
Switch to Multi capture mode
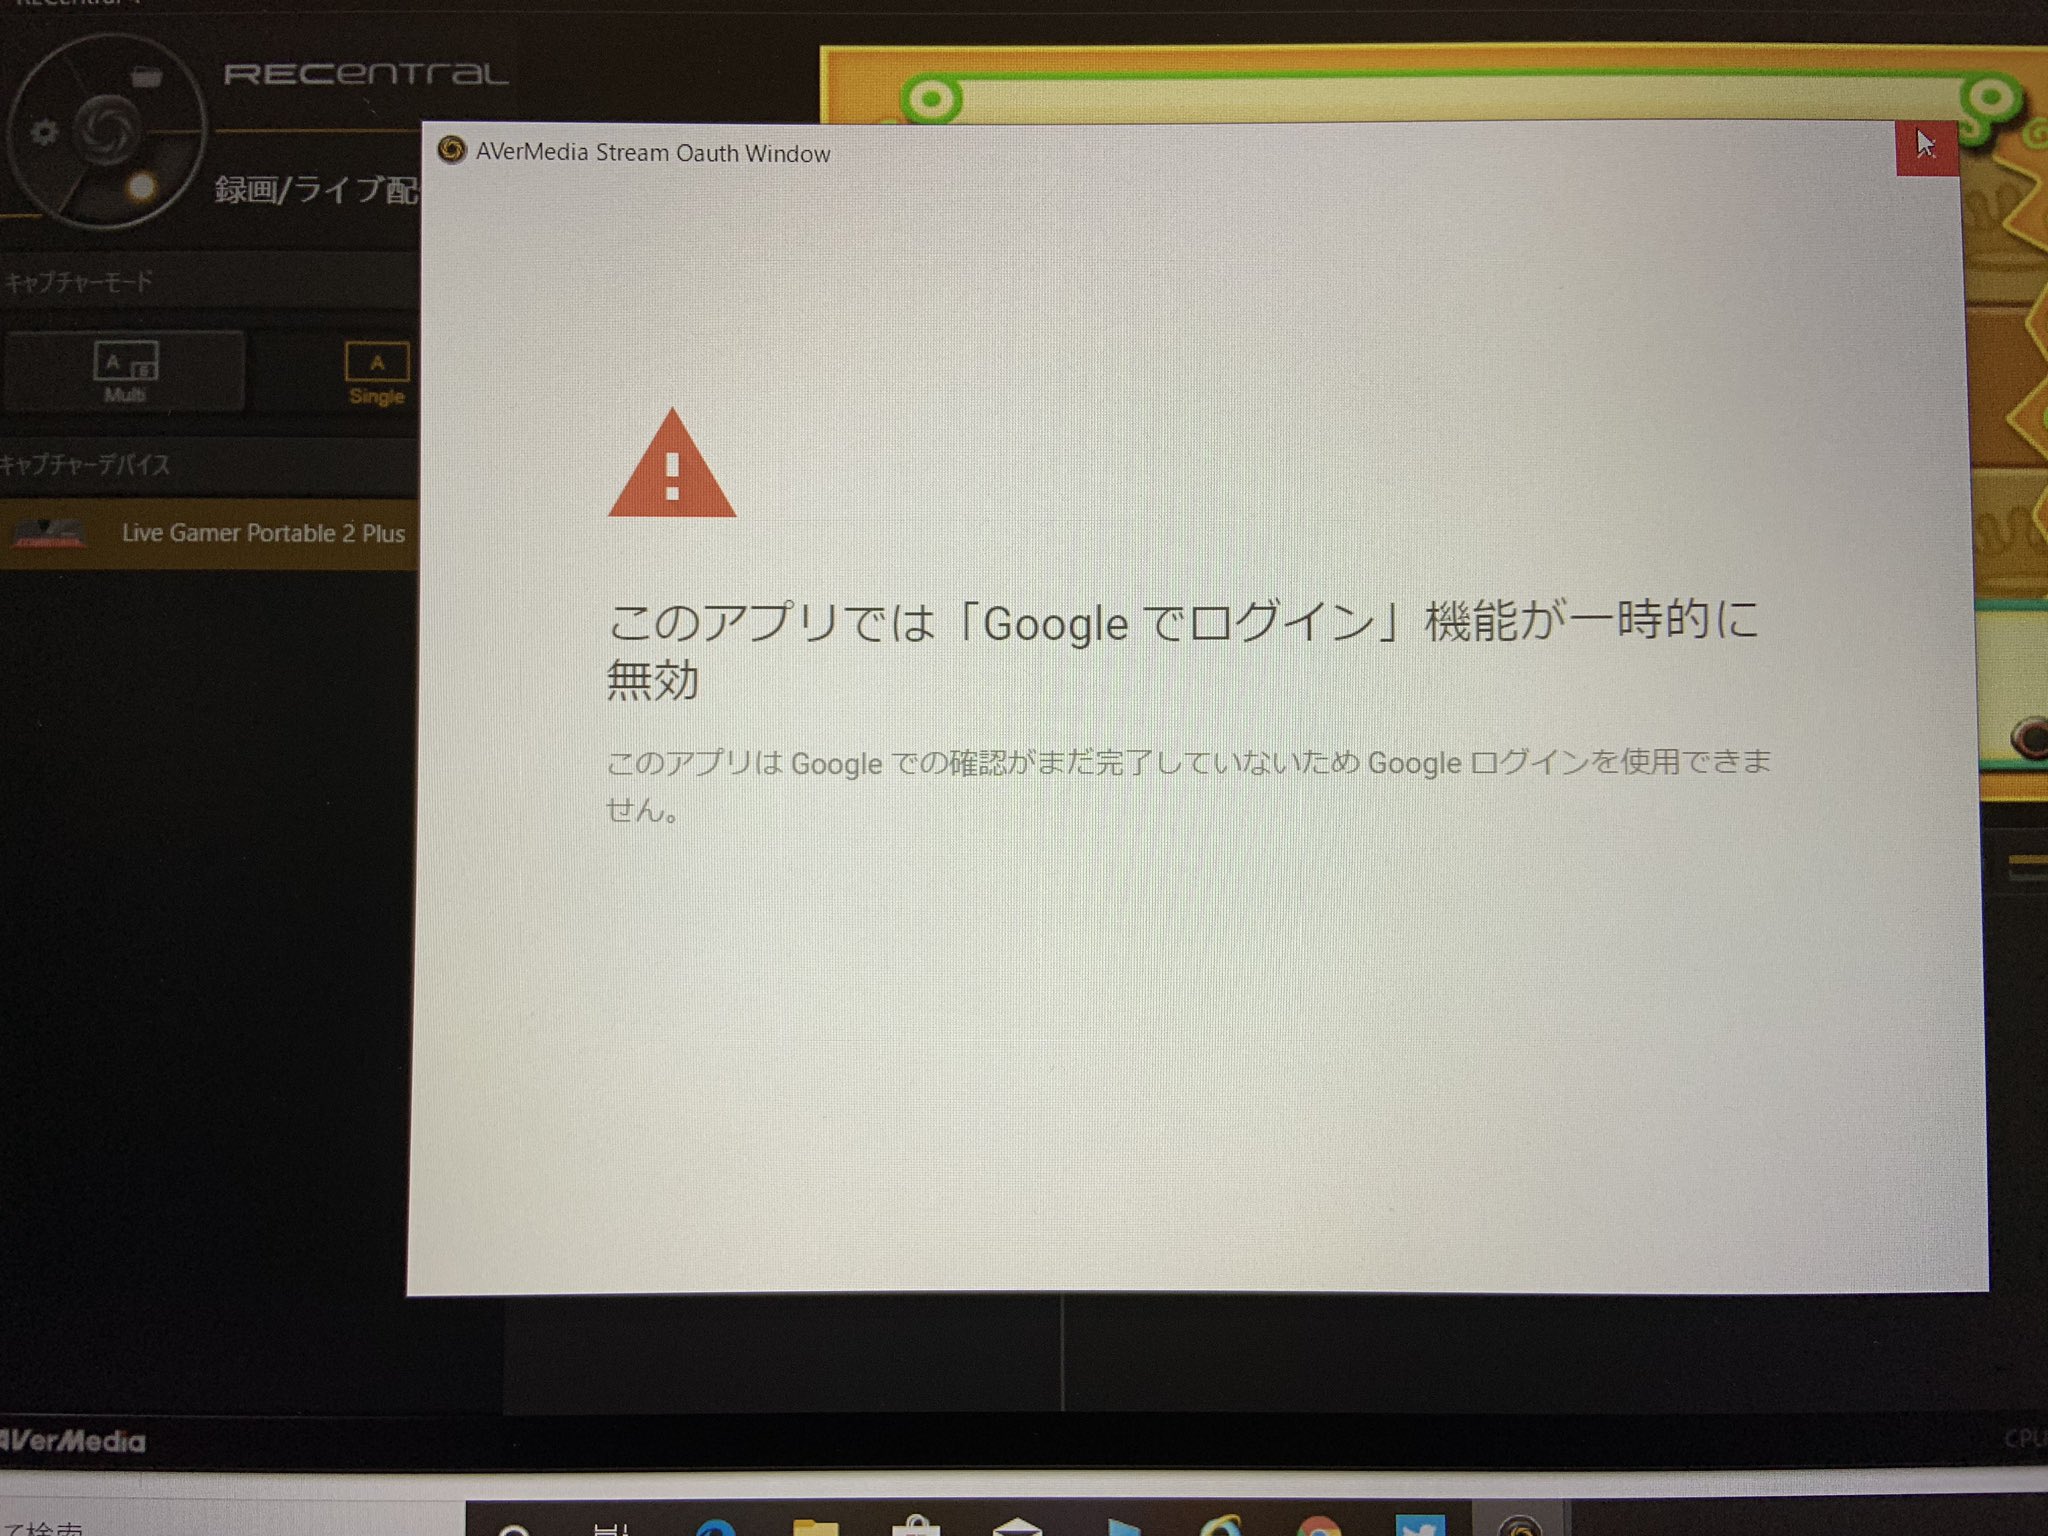click(124, 371)
